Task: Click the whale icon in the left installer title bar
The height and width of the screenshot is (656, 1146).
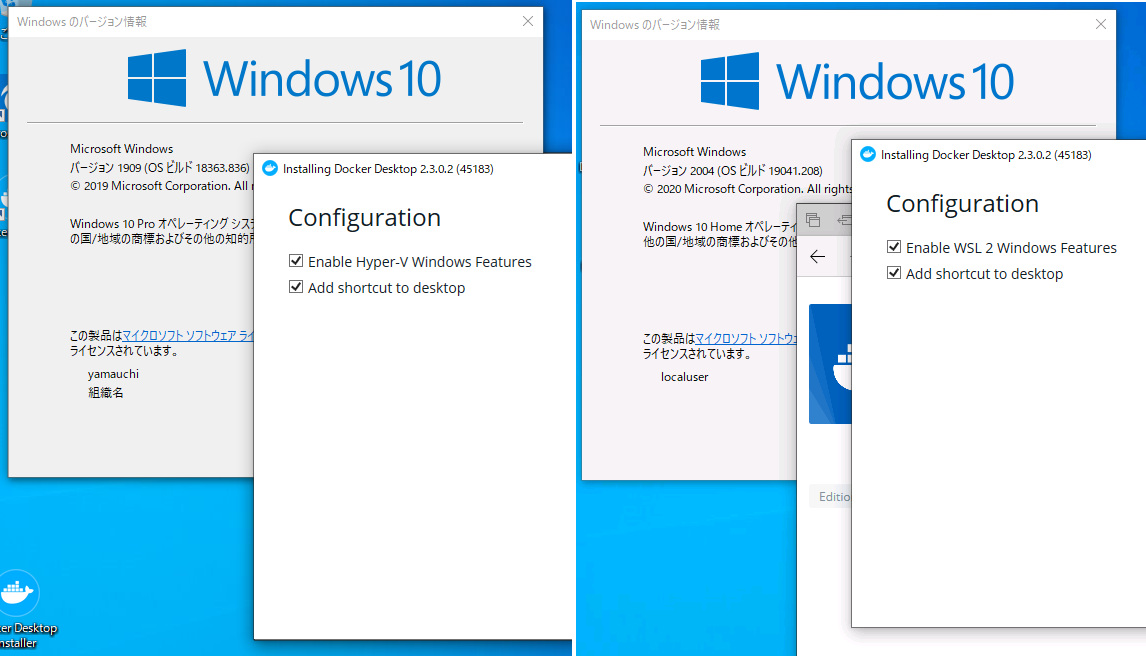Action: click(x=270, y=168)
